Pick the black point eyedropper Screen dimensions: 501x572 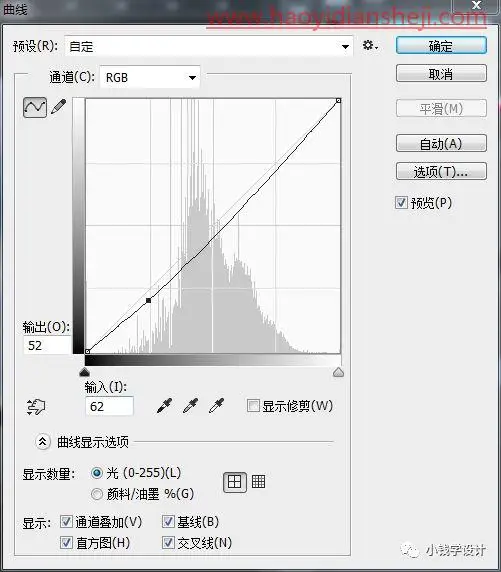pyautogui.click(x=164, y=406)
